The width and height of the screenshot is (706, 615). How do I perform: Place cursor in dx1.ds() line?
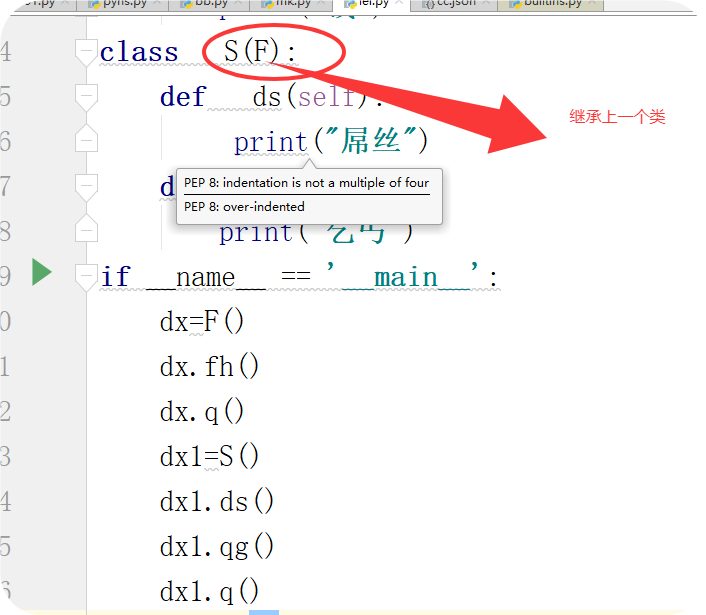click(217, 502)
